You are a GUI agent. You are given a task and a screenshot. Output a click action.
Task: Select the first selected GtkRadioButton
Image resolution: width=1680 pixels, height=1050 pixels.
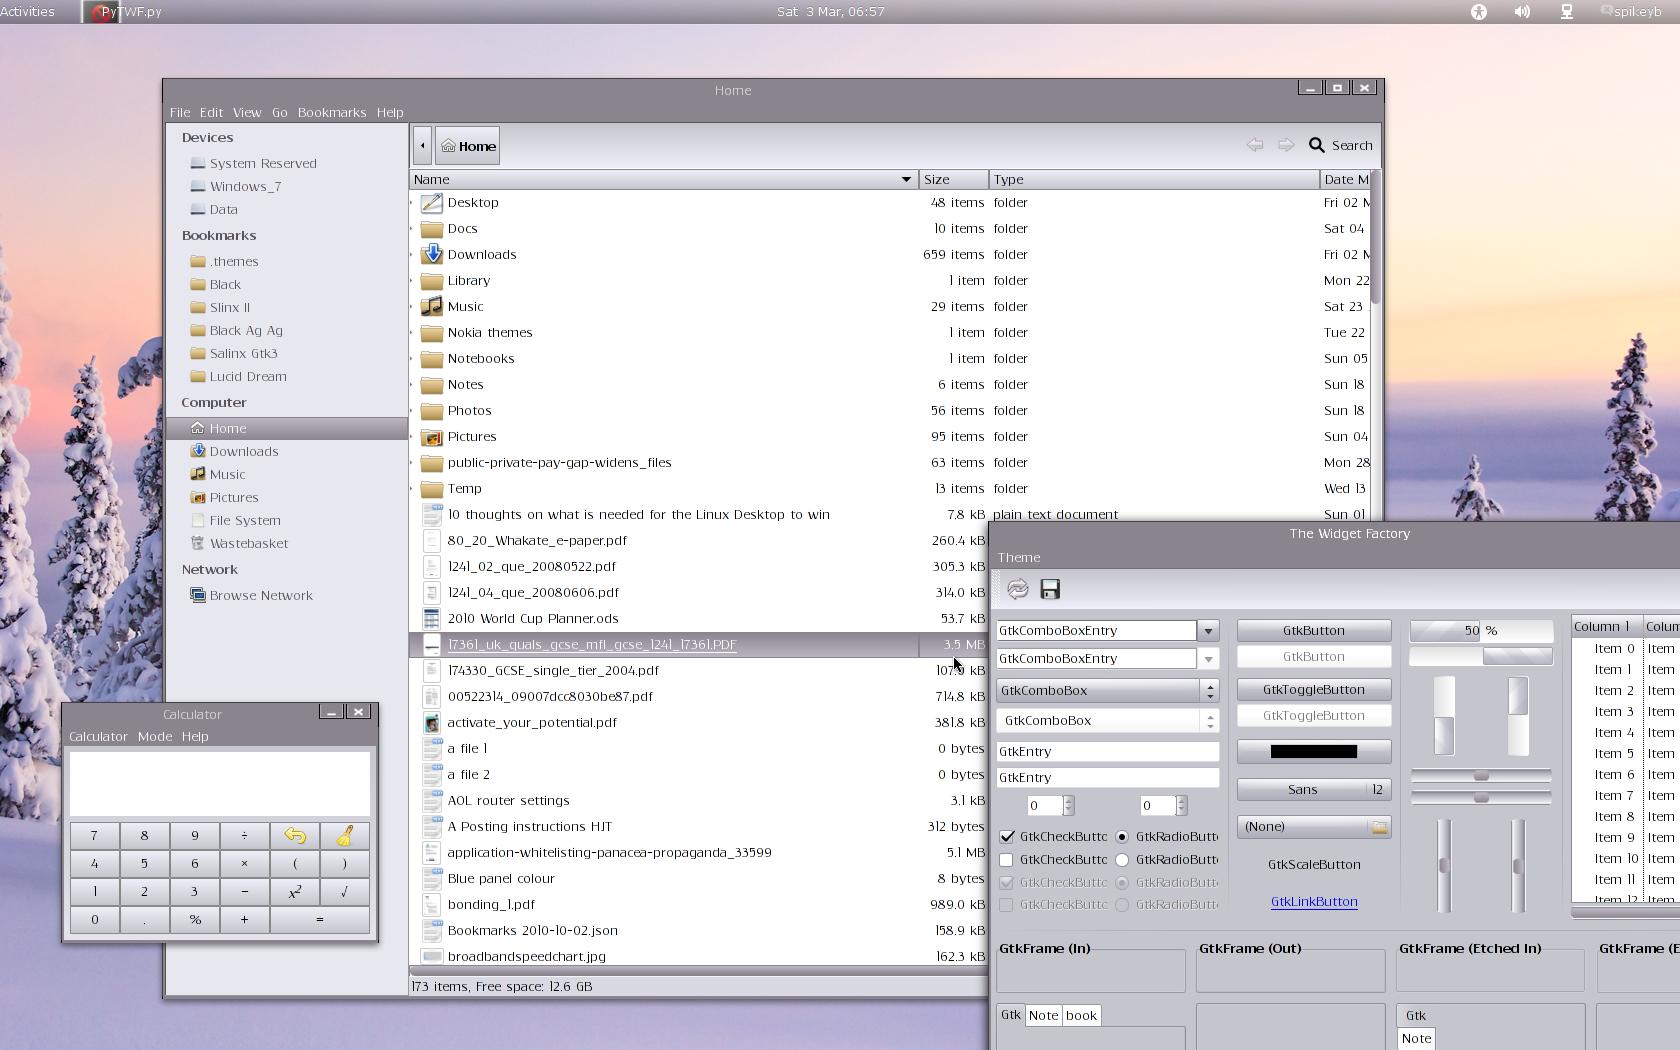click(1122, 836)
